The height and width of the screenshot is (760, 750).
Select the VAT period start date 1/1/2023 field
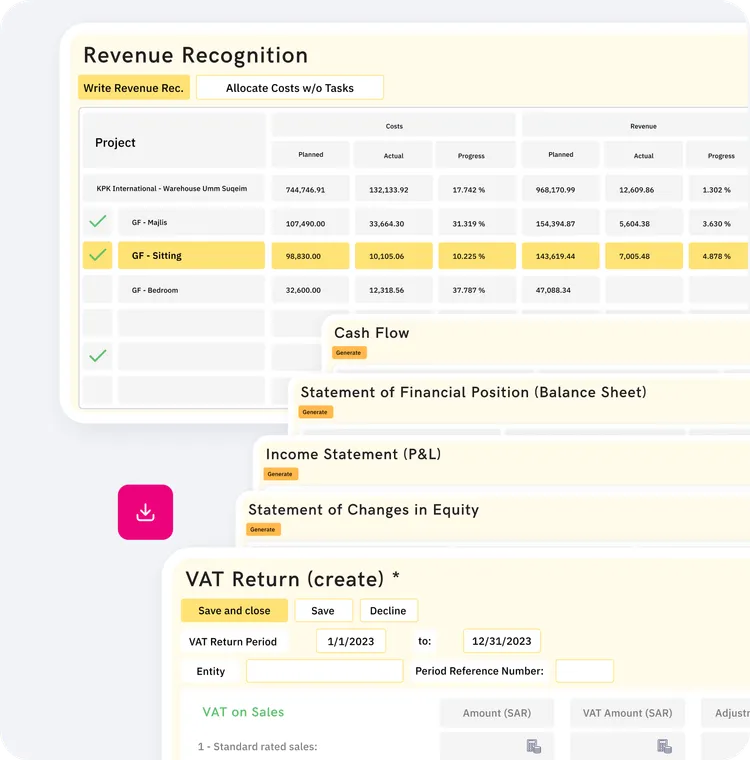[351, 641]
